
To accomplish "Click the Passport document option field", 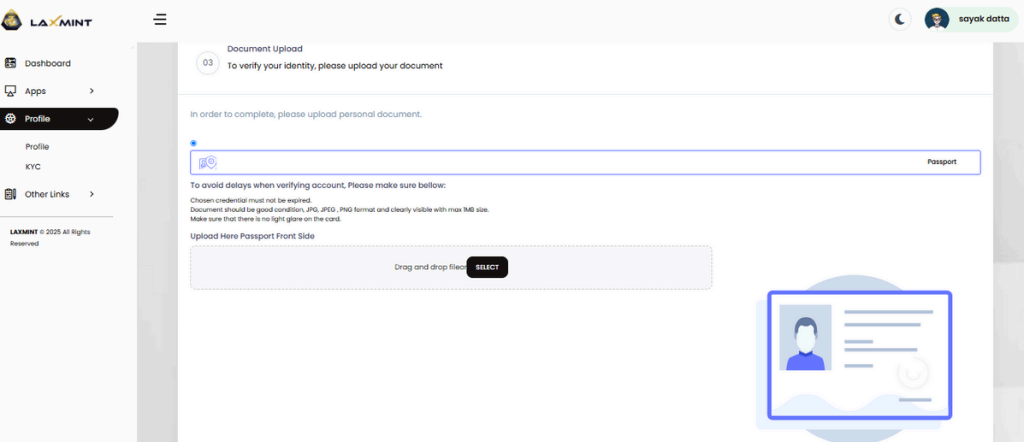I will (x=585, y=162).
